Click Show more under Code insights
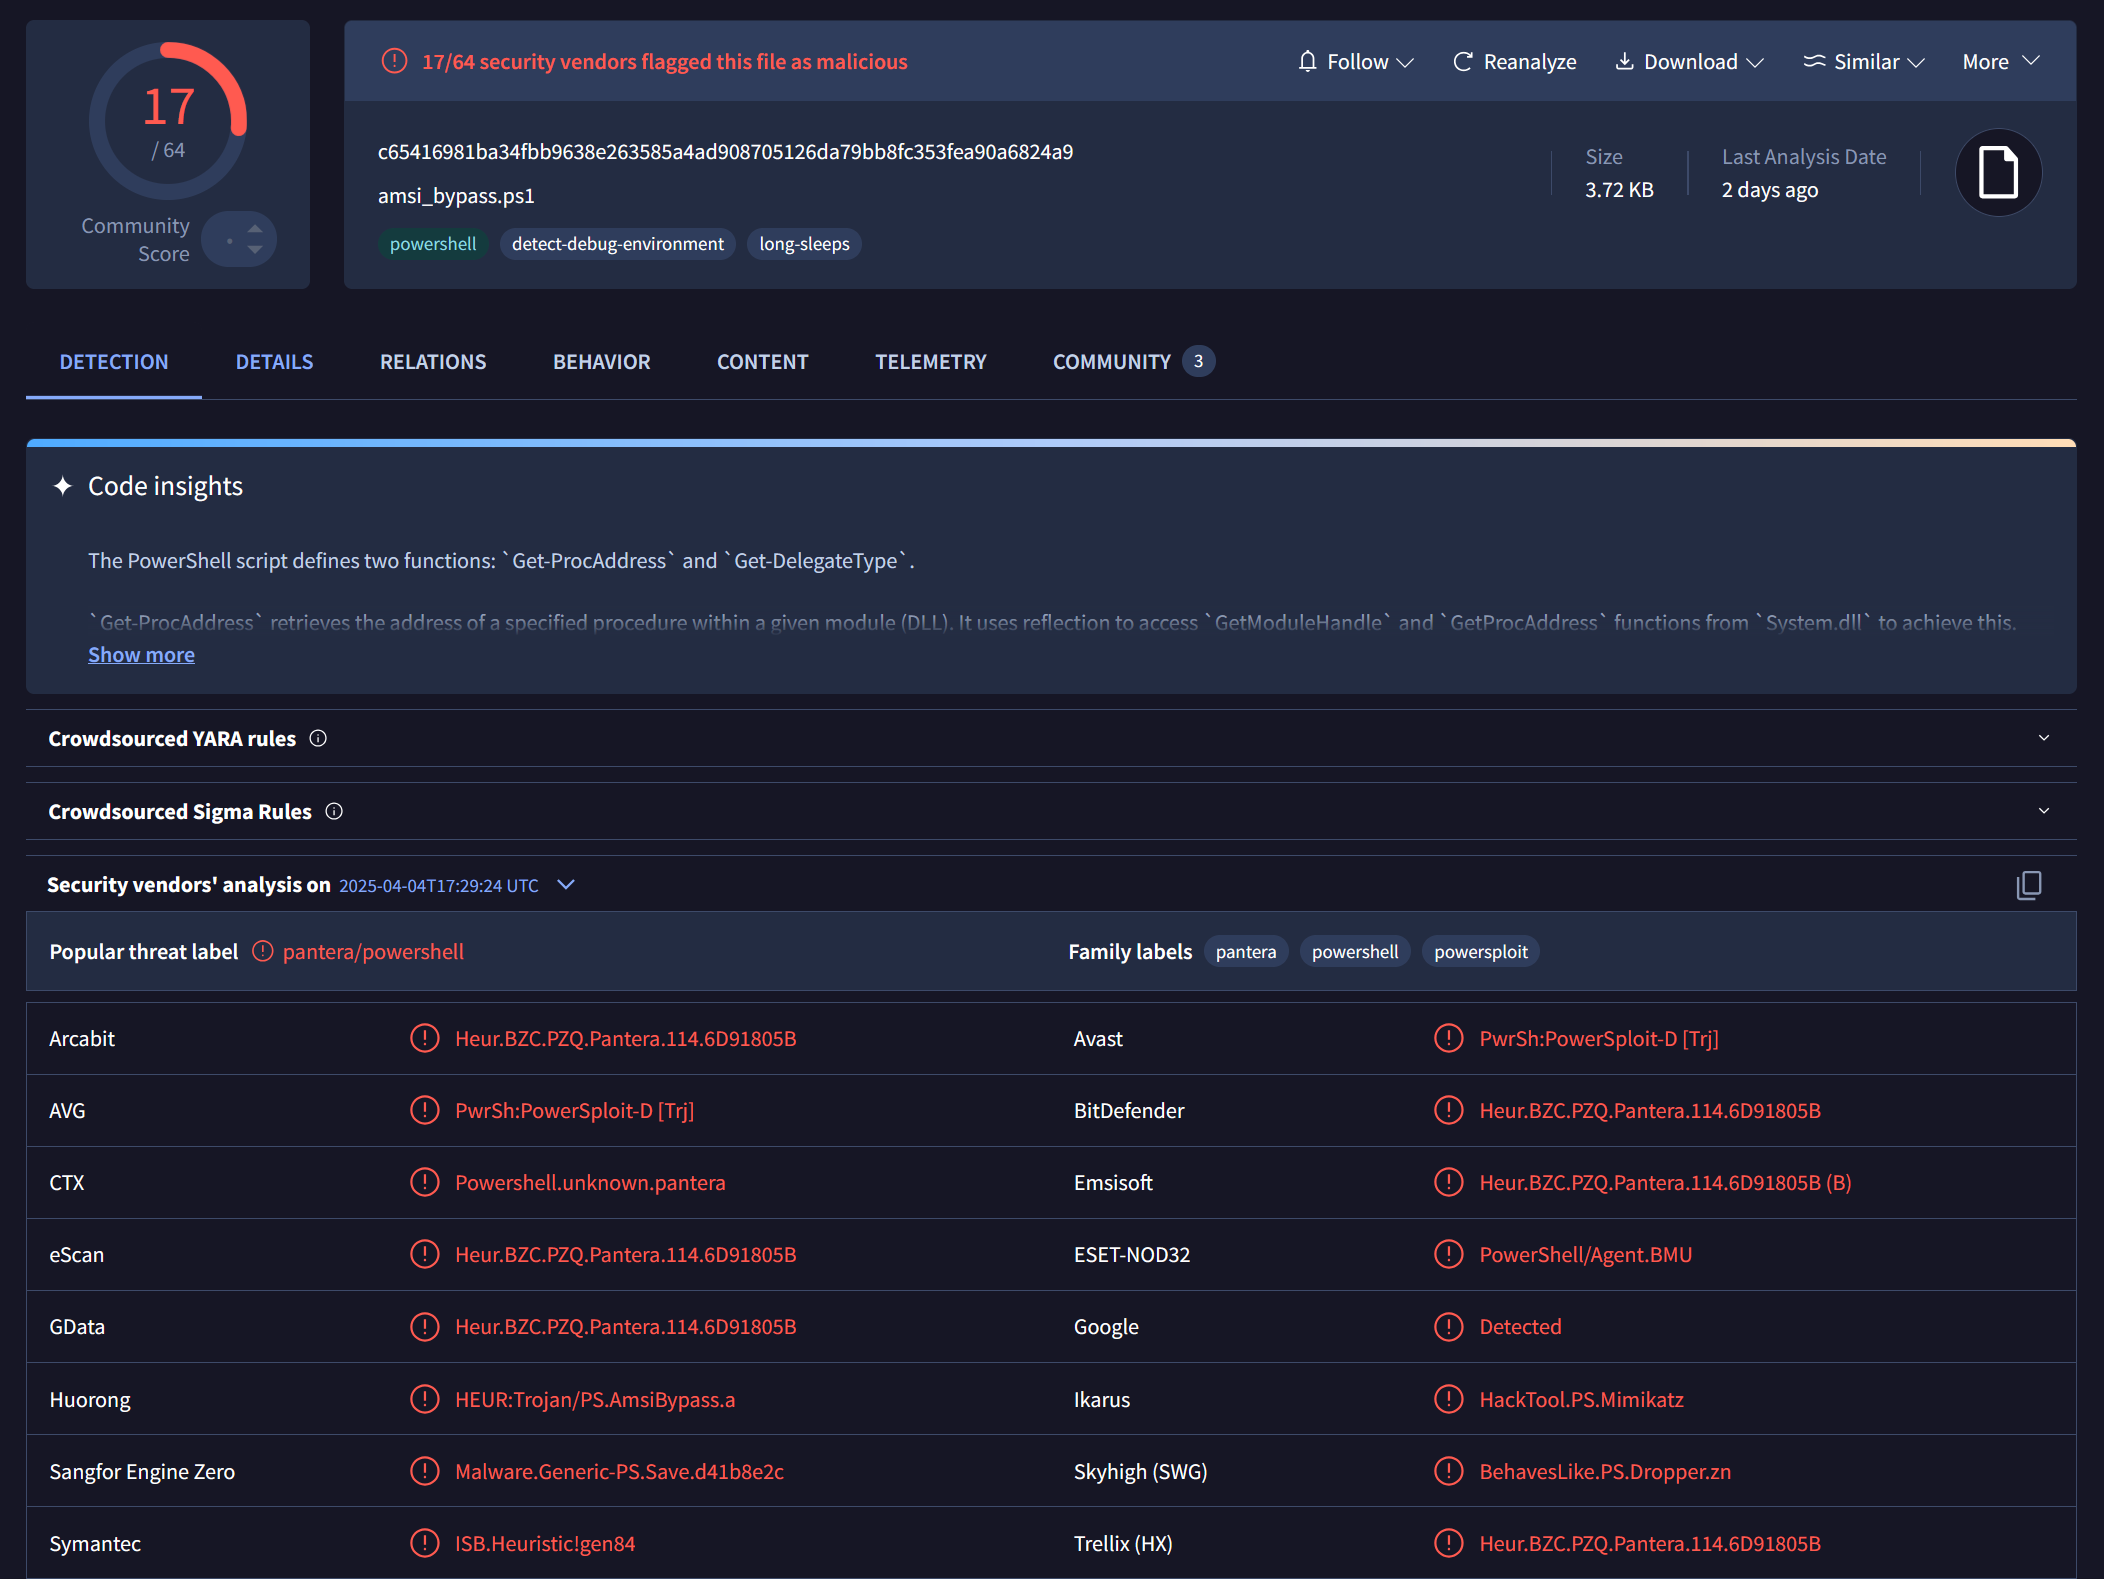Screen dimensions: 2104x1579 [141, 654]
